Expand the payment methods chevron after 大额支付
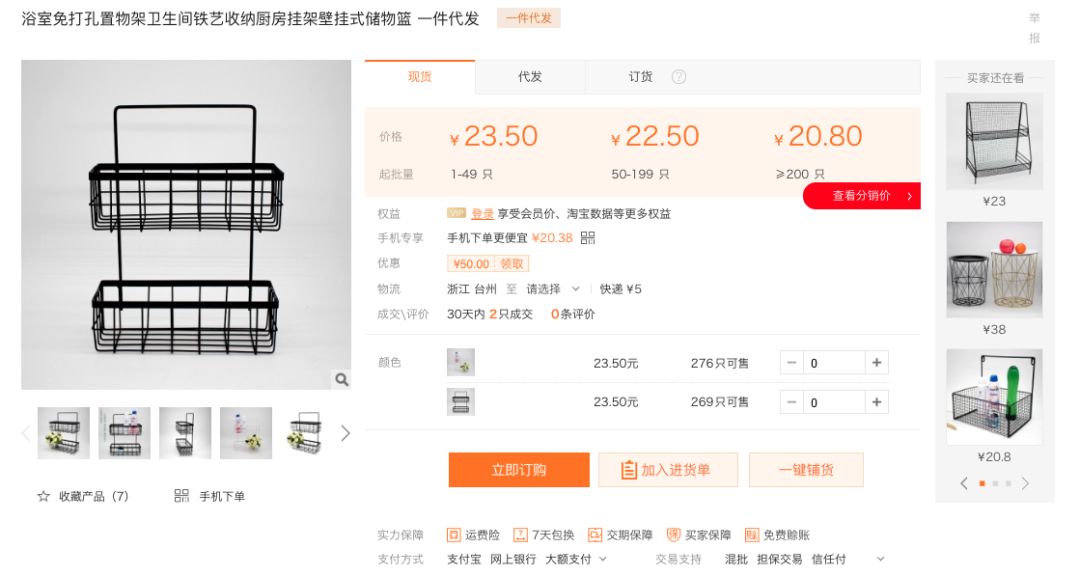 pos(603,559)
